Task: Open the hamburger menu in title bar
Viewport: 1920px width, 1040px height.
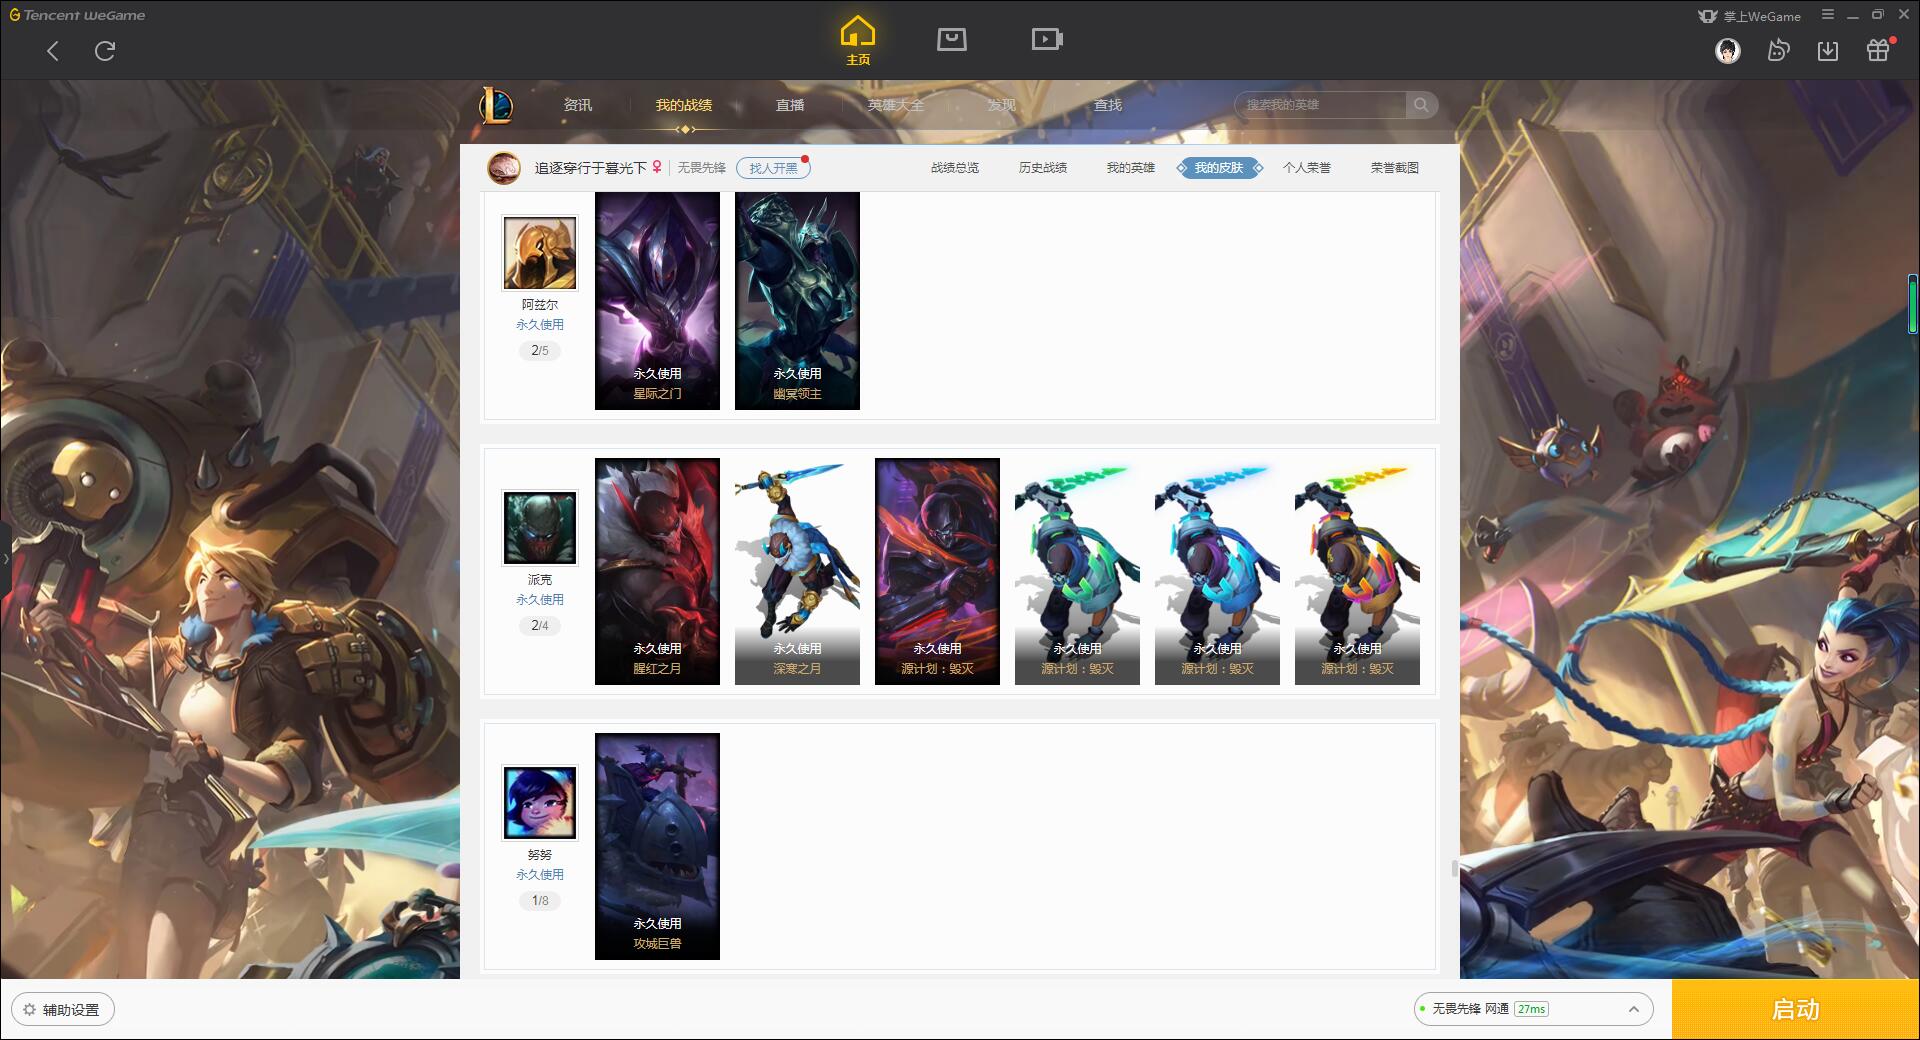Action: click(1828, 15)
